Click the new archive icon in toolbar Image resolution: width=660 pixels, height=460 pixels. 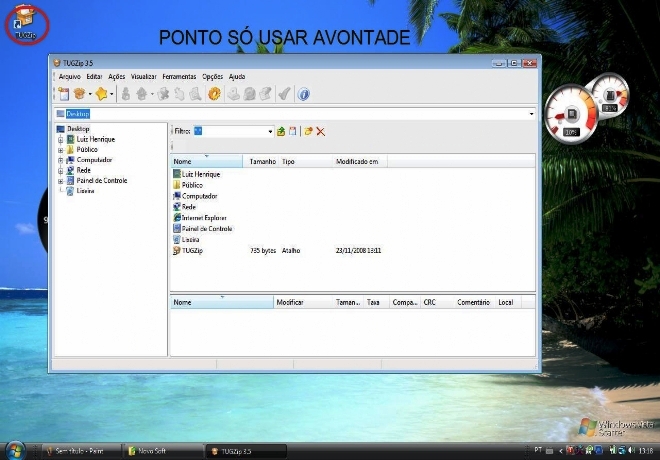[x=63, y=93]
